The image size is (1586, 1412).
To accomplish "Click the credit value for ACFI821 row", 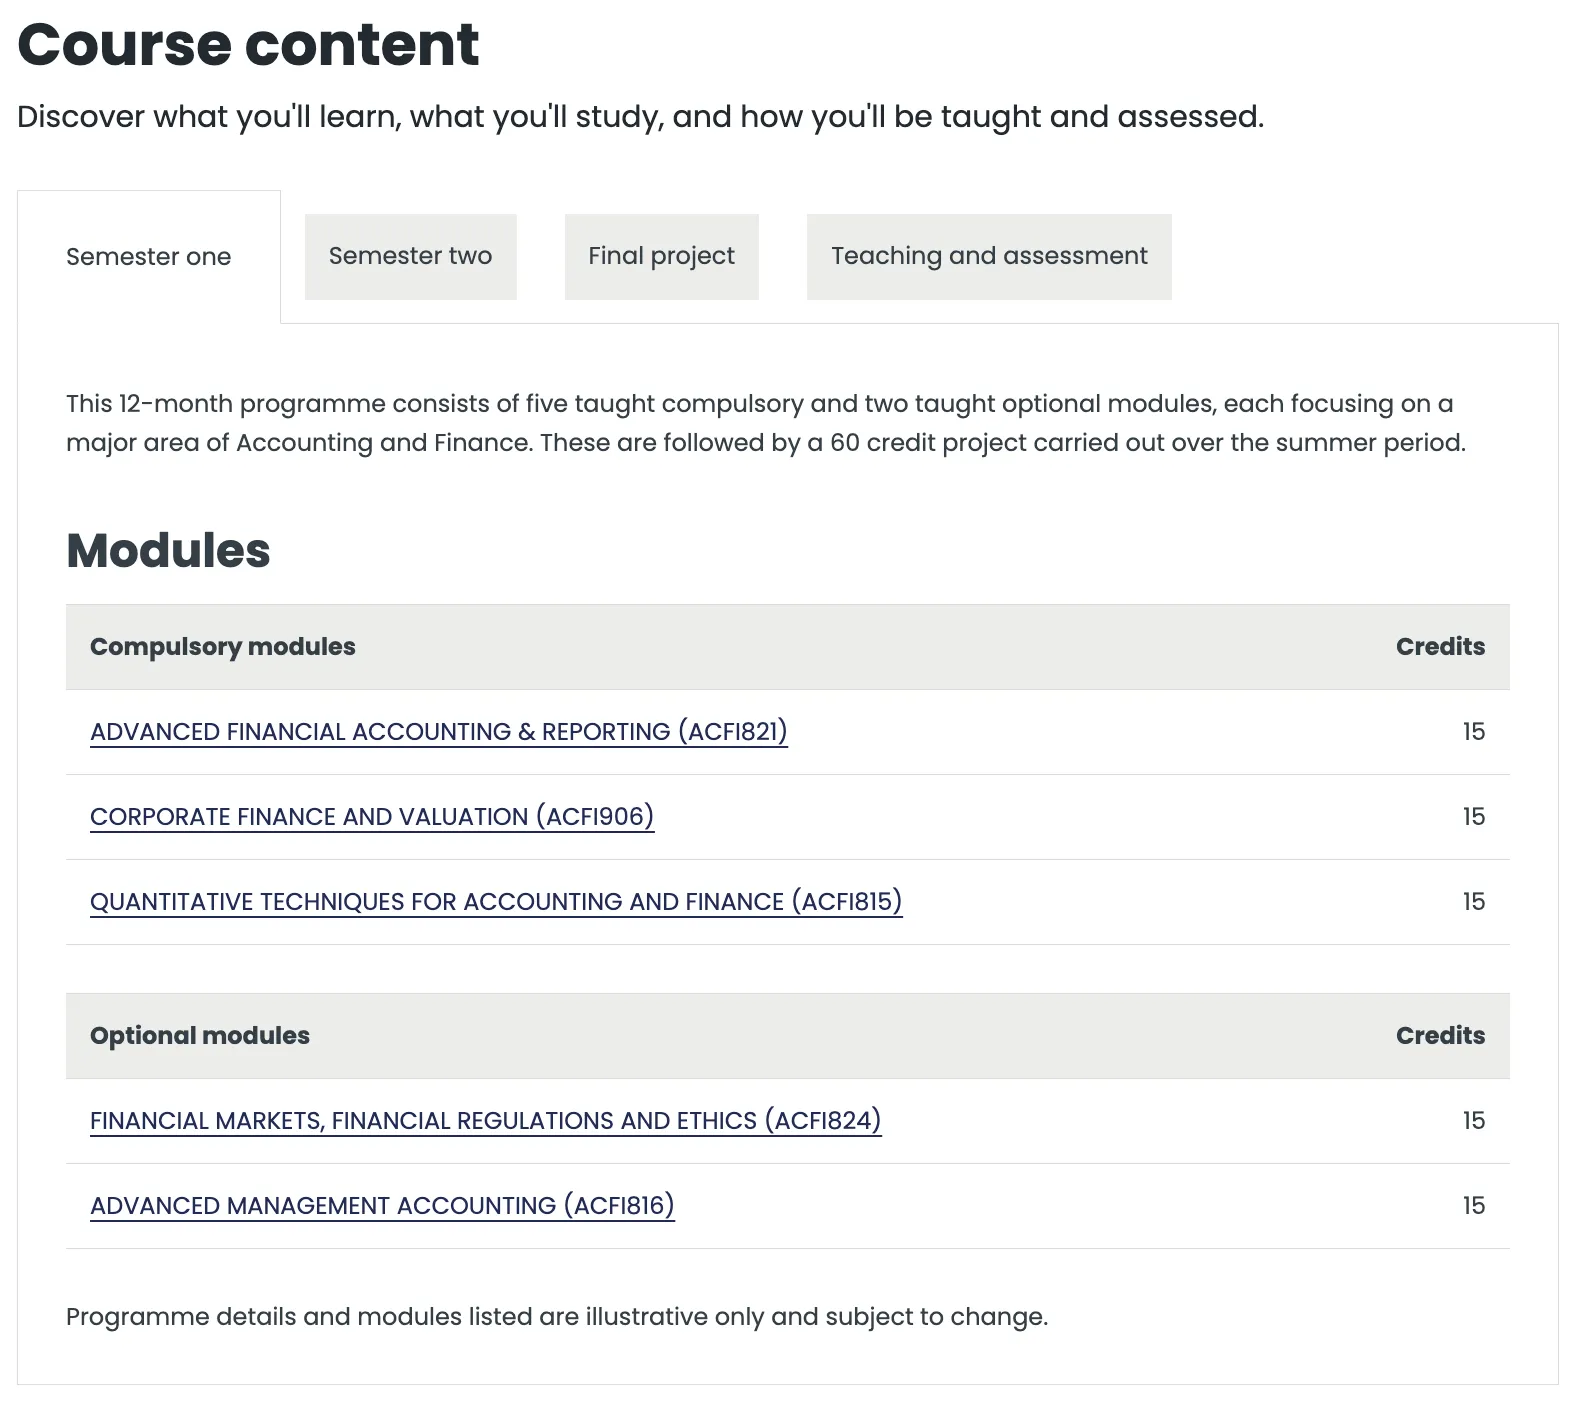I will tap(1473, 732).
